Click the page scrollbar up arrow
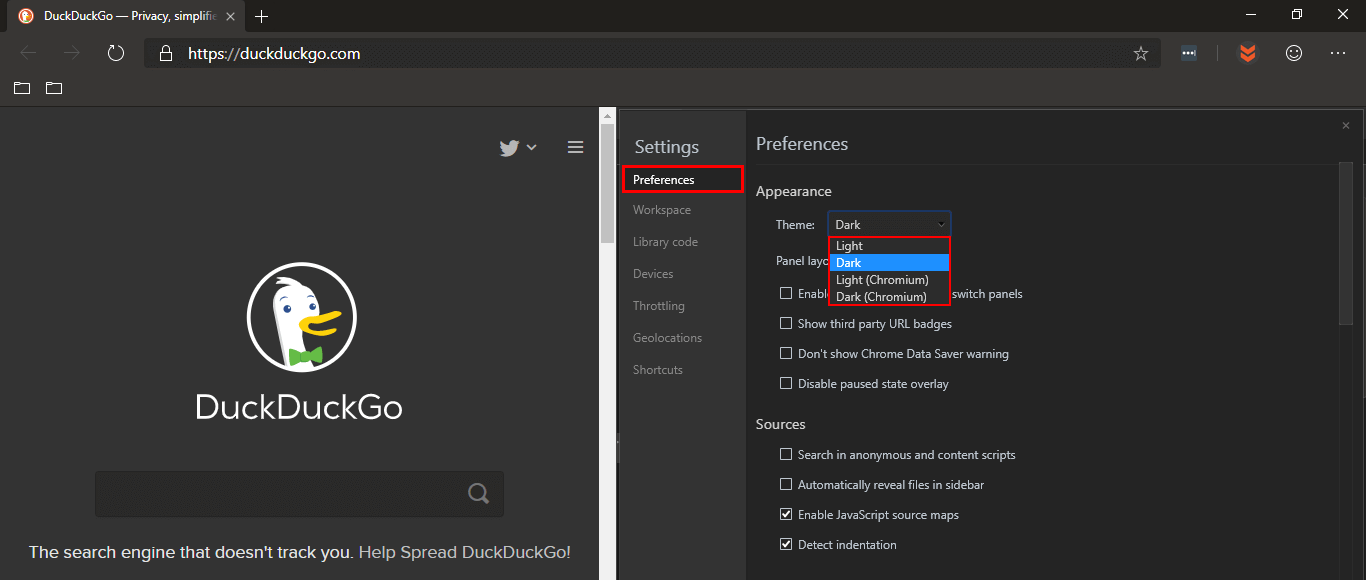Viewport: 1366px width, 580px height. tap(607, 115)
